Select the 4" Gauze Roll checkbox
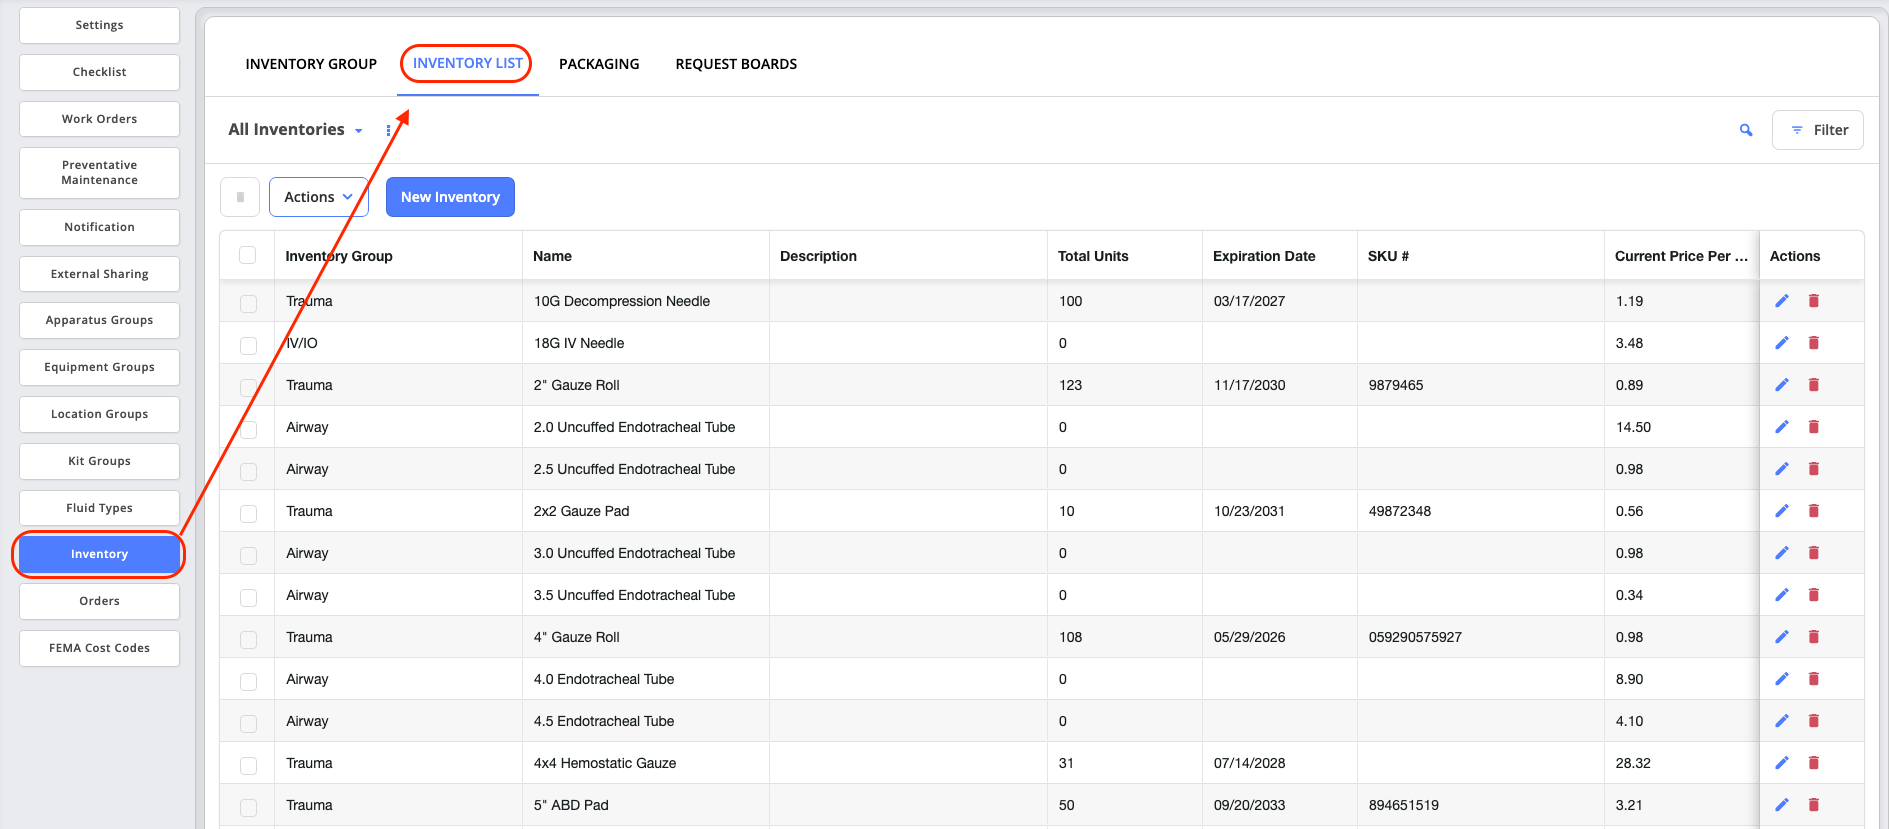 249,639
